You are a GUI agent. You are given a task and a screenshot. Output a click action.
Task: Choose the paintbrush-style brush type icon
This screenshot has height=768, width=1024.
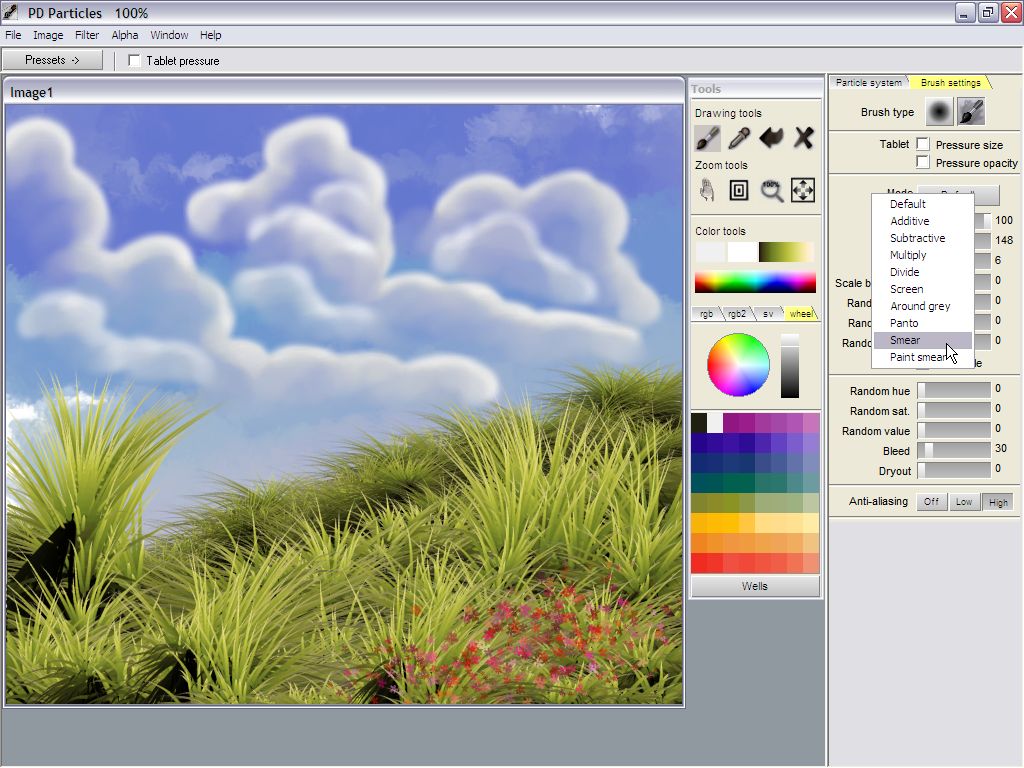[970, 112]
